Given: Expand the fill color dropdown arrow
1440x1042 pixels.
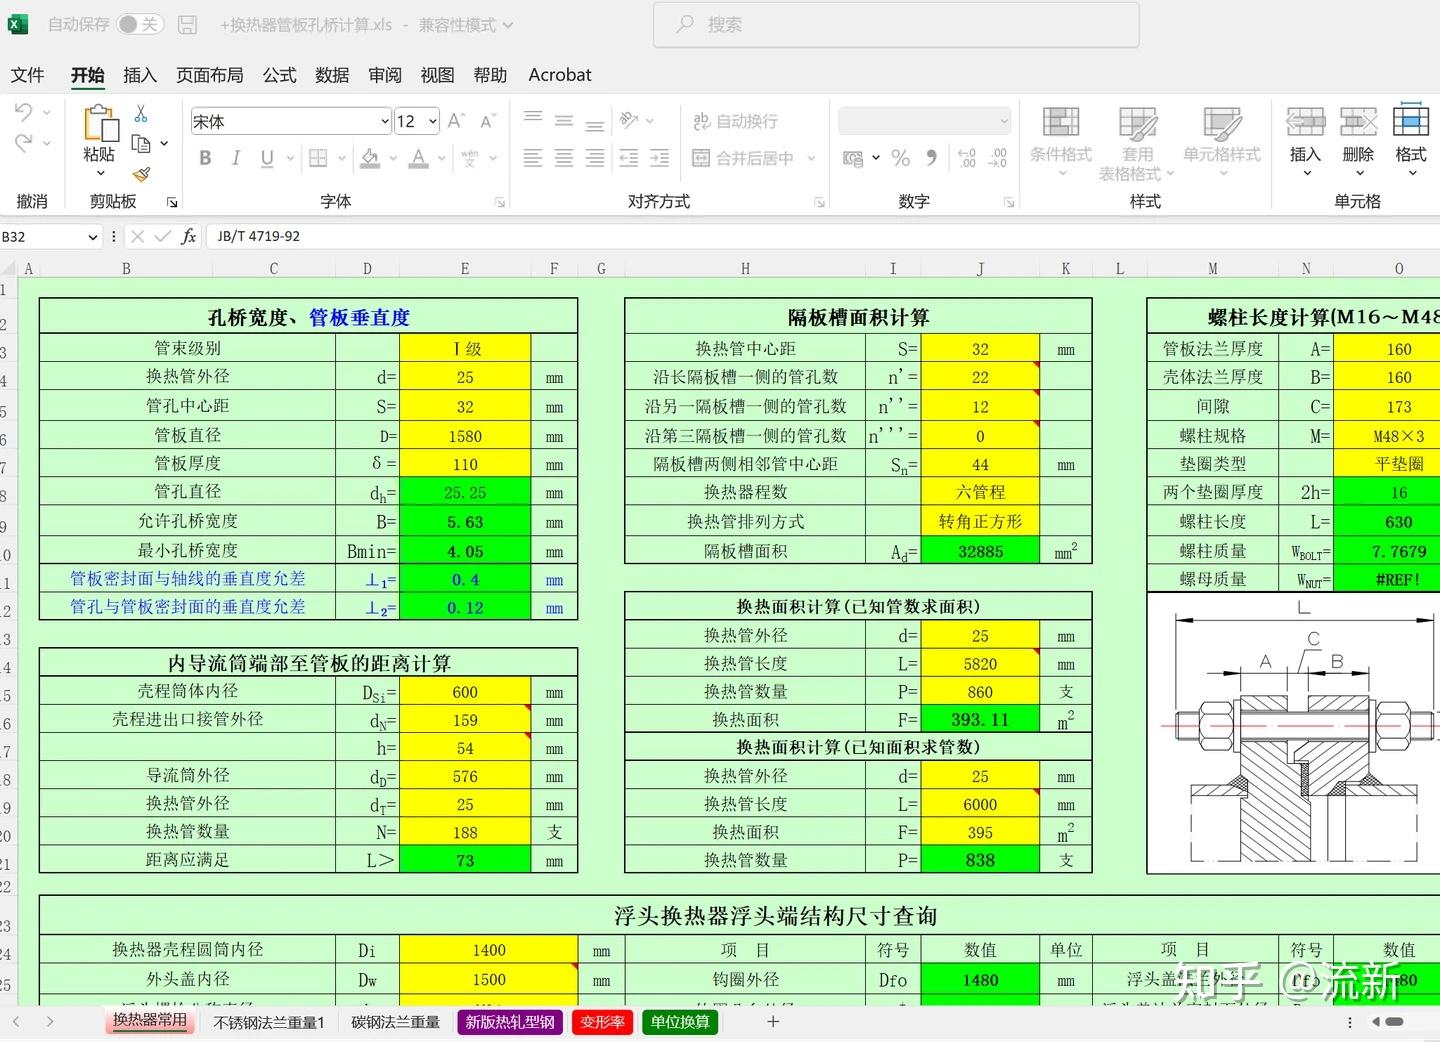Looking at the screenshot, I should [x=392, y=160].
